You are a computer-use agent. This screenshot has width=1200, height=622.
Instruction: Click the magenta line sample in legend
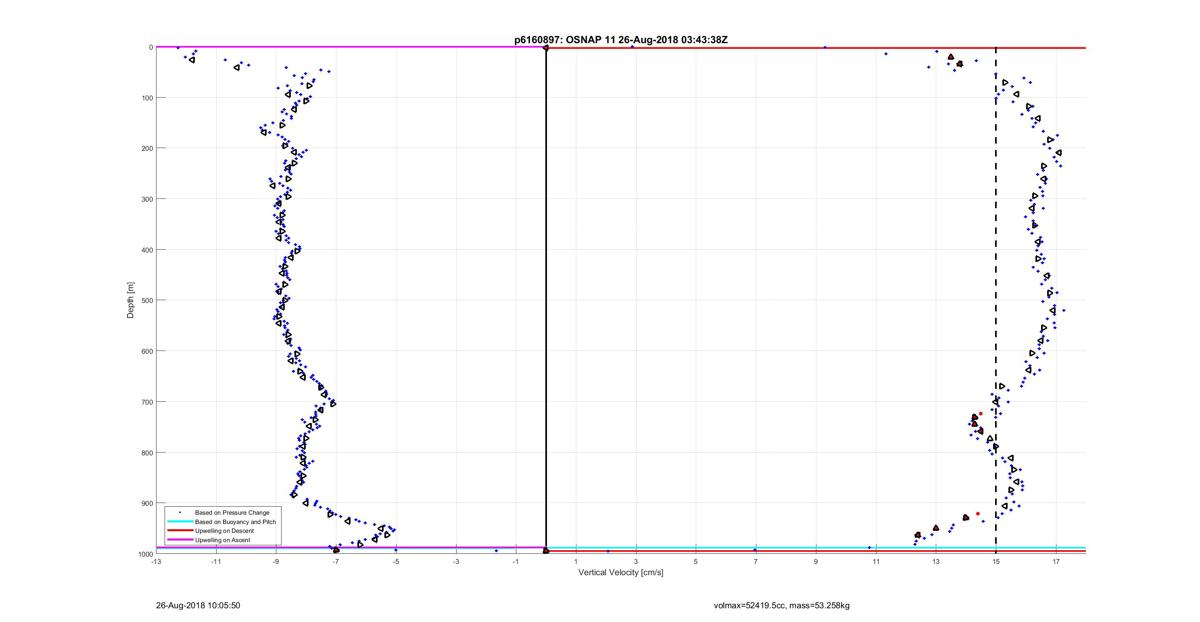click(x=180, y=540)
